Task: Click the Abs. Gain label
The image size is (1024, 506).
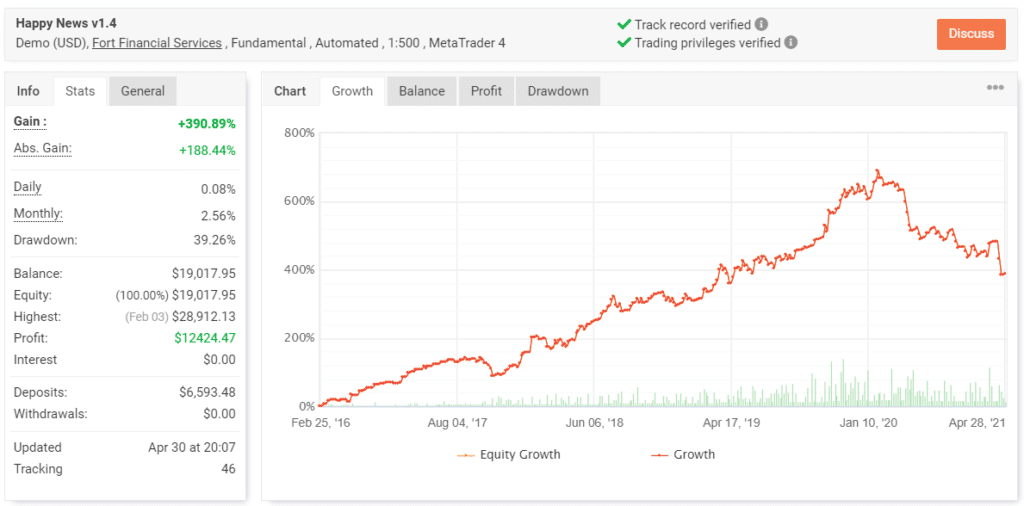Action: [42, 148]
